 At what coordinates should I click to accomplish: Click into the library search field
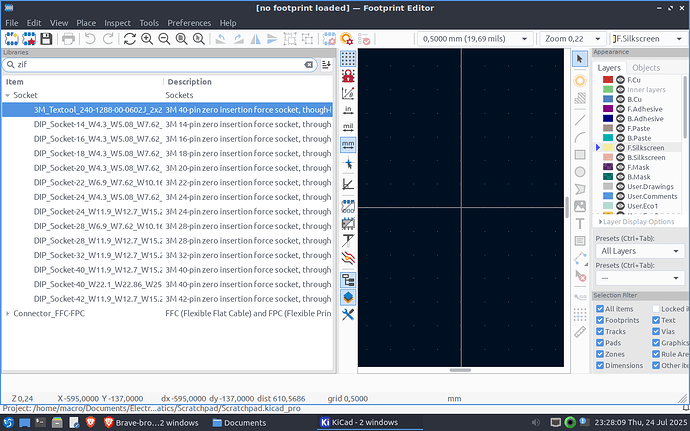[159, 65]
